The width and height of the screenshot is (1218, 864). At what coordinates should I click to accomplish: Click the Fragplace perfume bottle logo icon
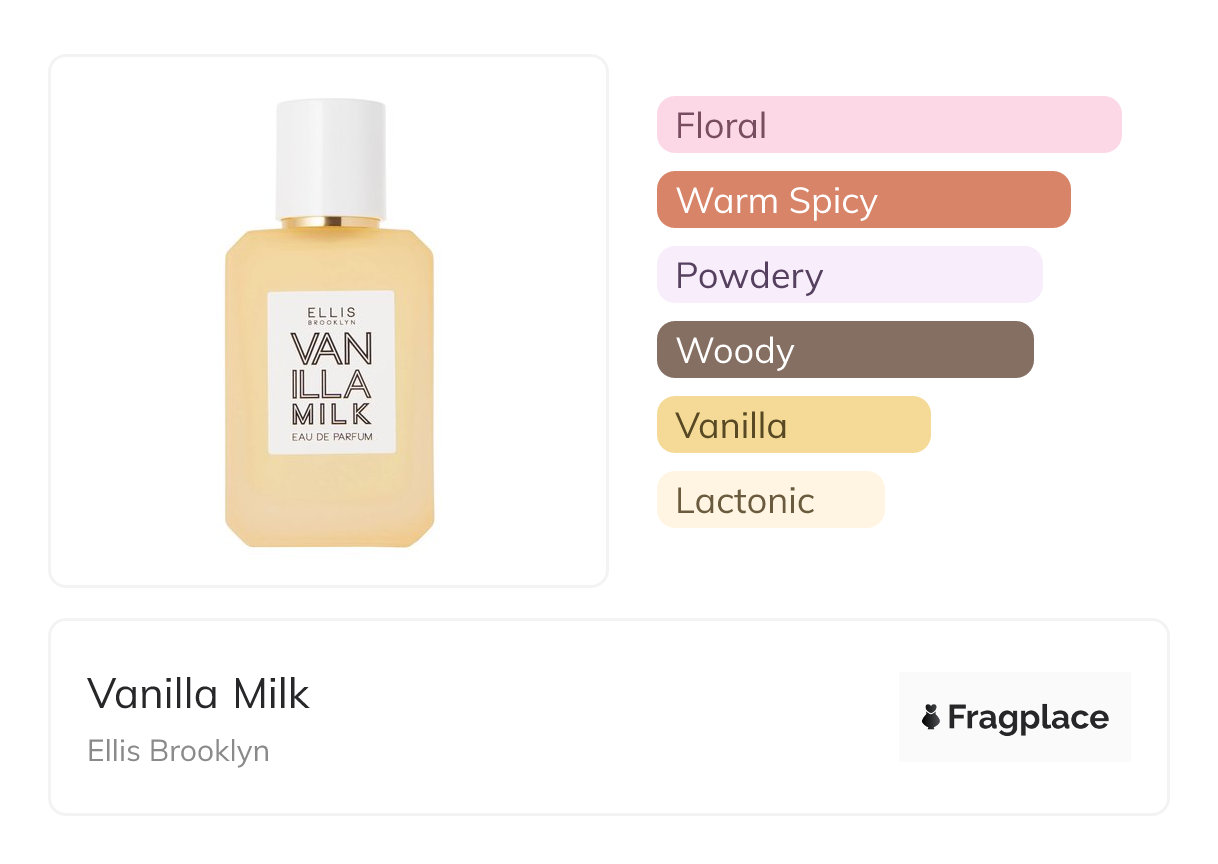(931, 717)
